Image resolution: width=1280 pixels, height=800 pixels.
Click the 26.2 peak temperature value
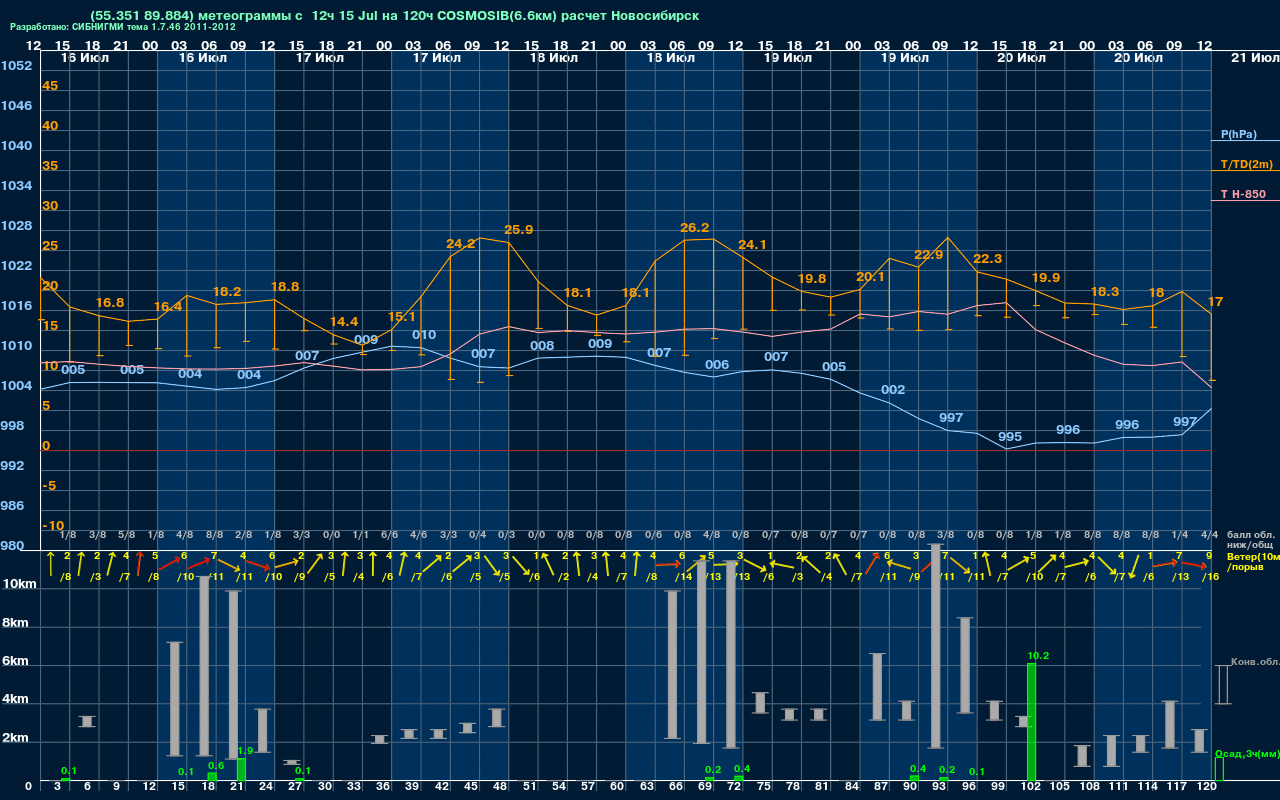(694, 228)
